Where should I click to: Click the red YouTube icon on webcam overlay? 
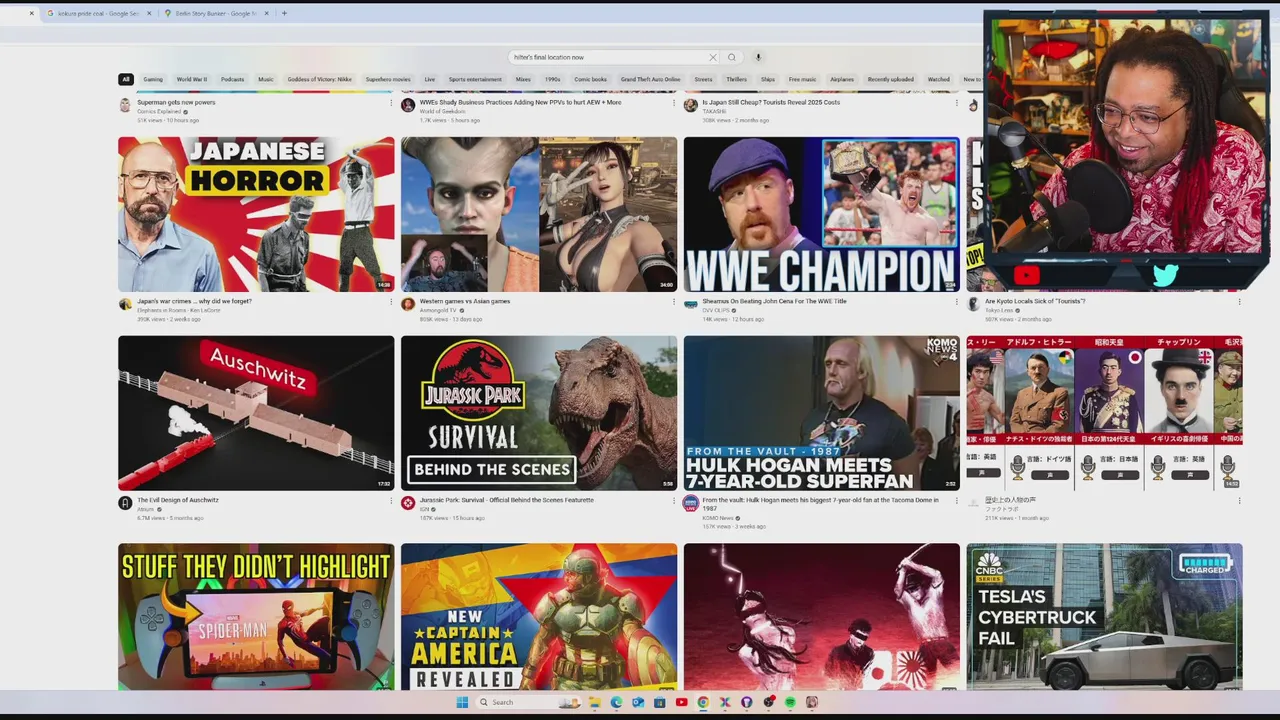1026,275
